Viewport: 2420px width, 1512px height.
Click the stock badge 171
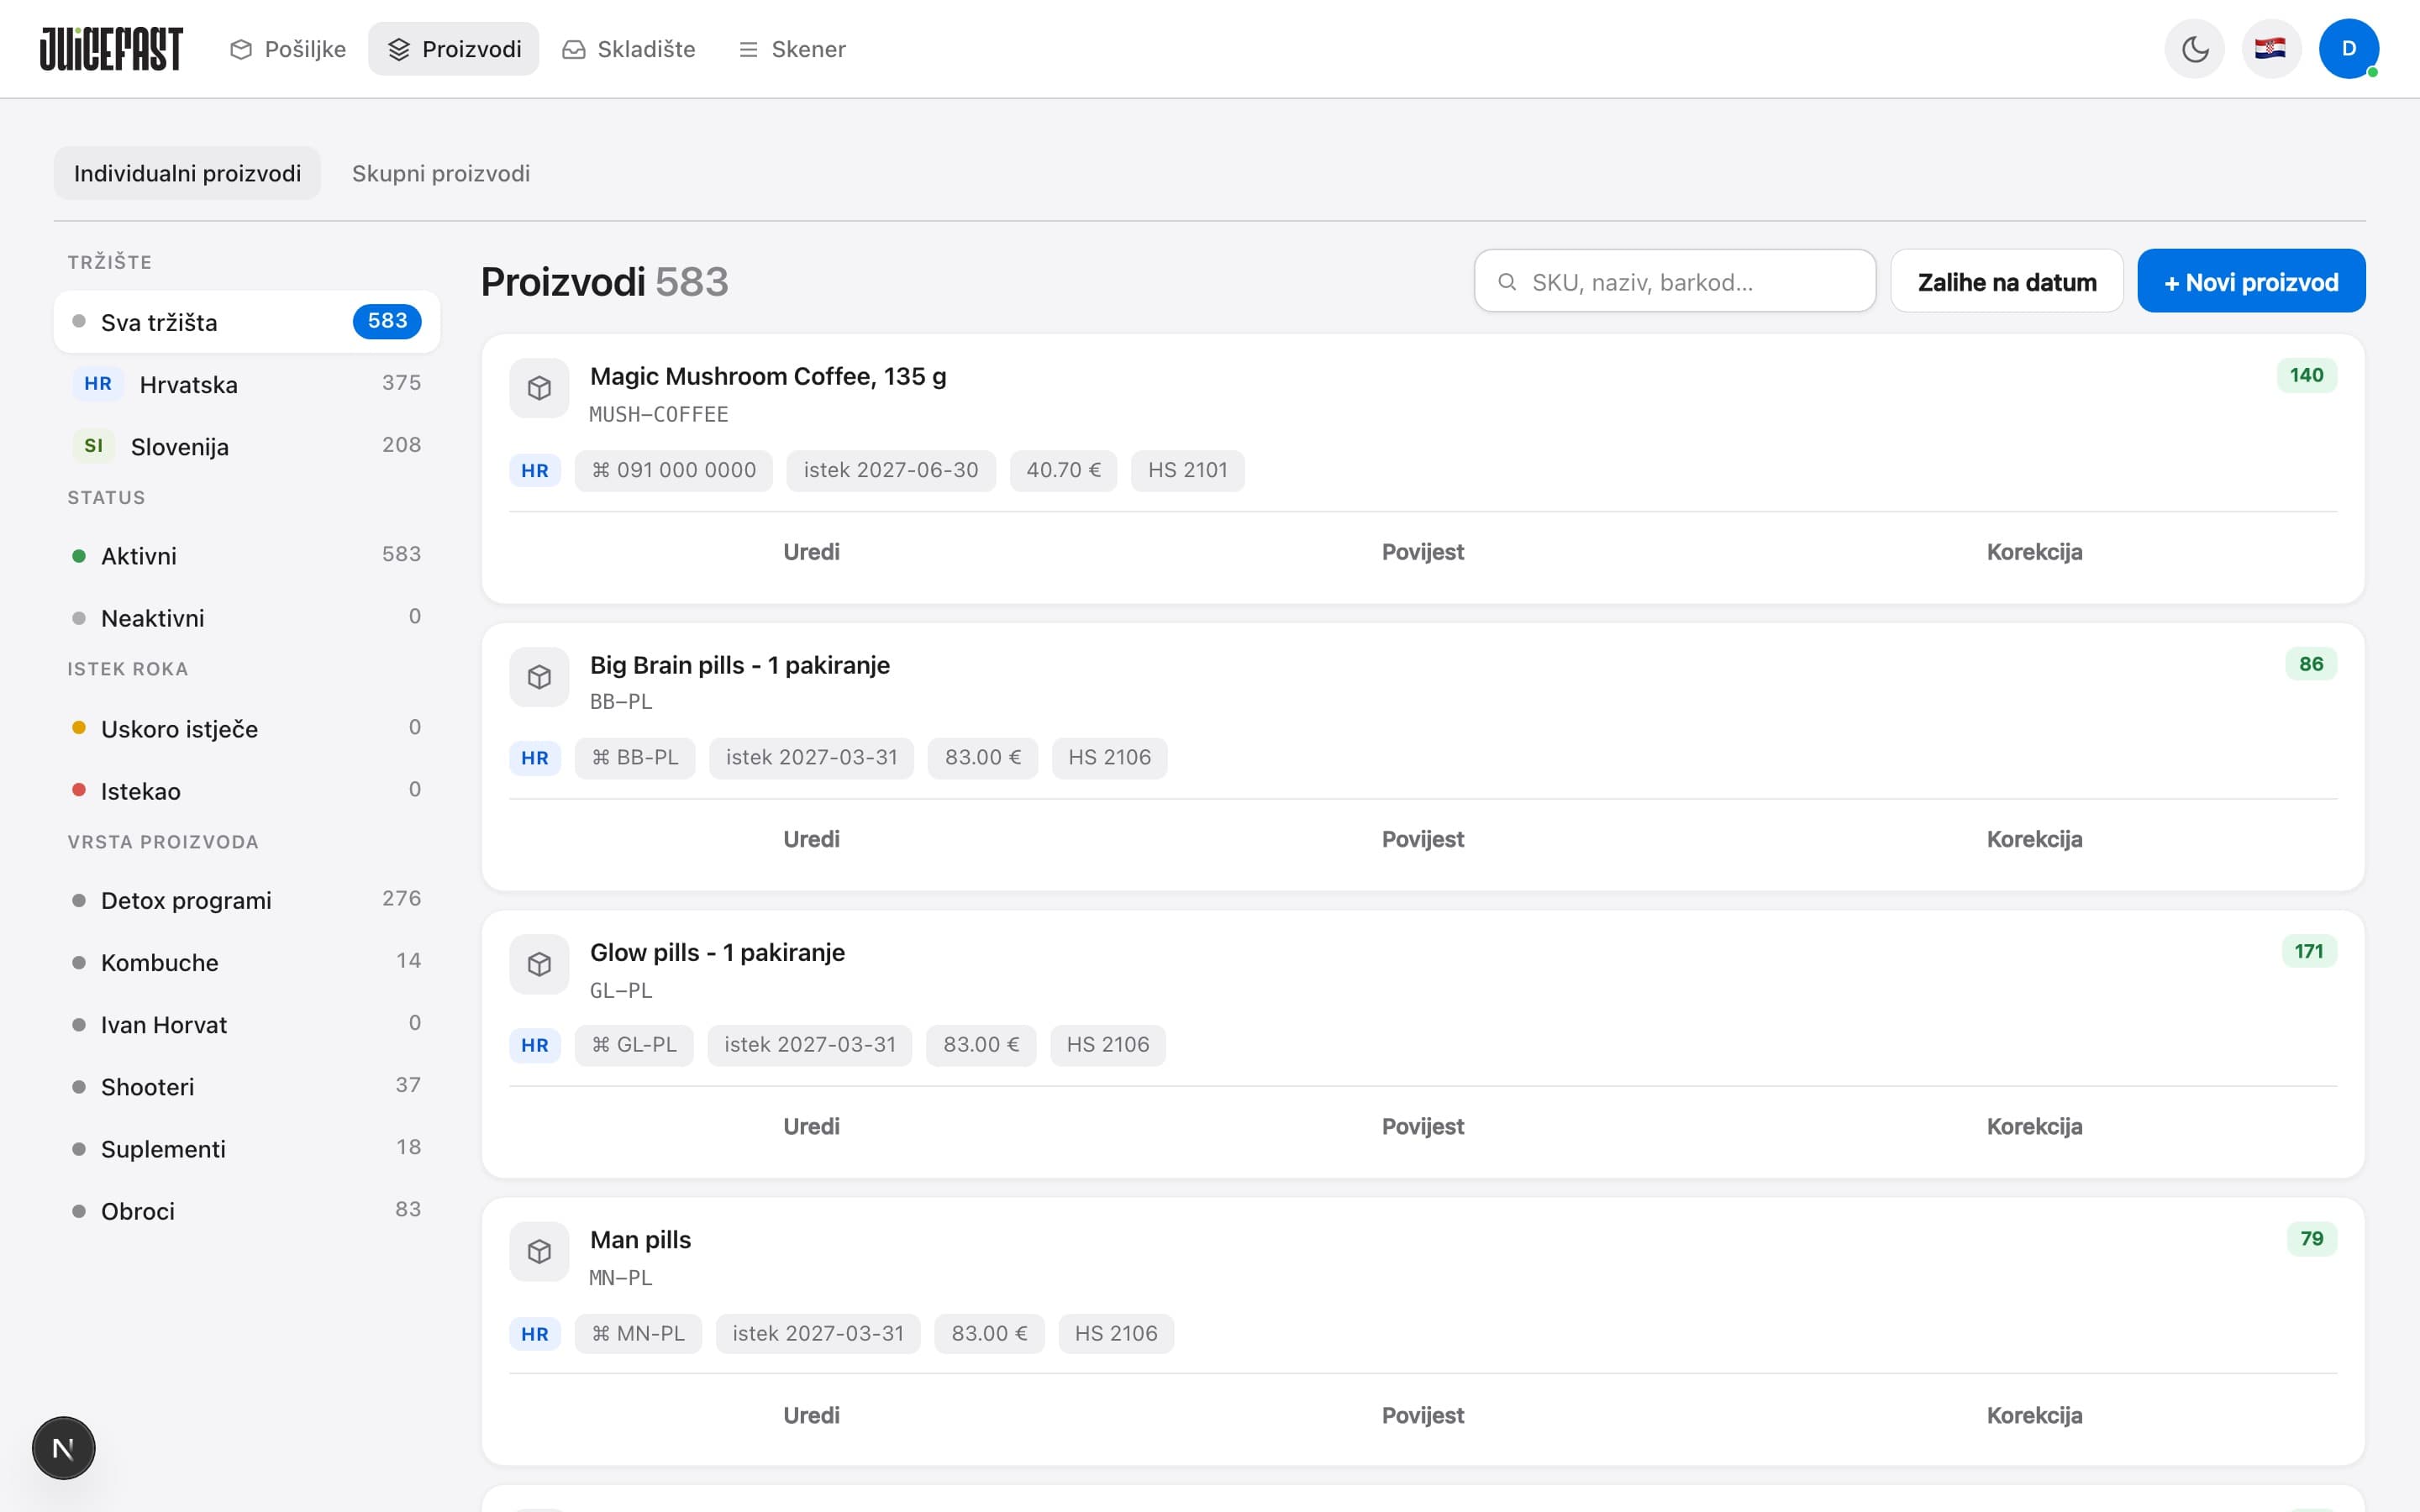point(2309,951)
